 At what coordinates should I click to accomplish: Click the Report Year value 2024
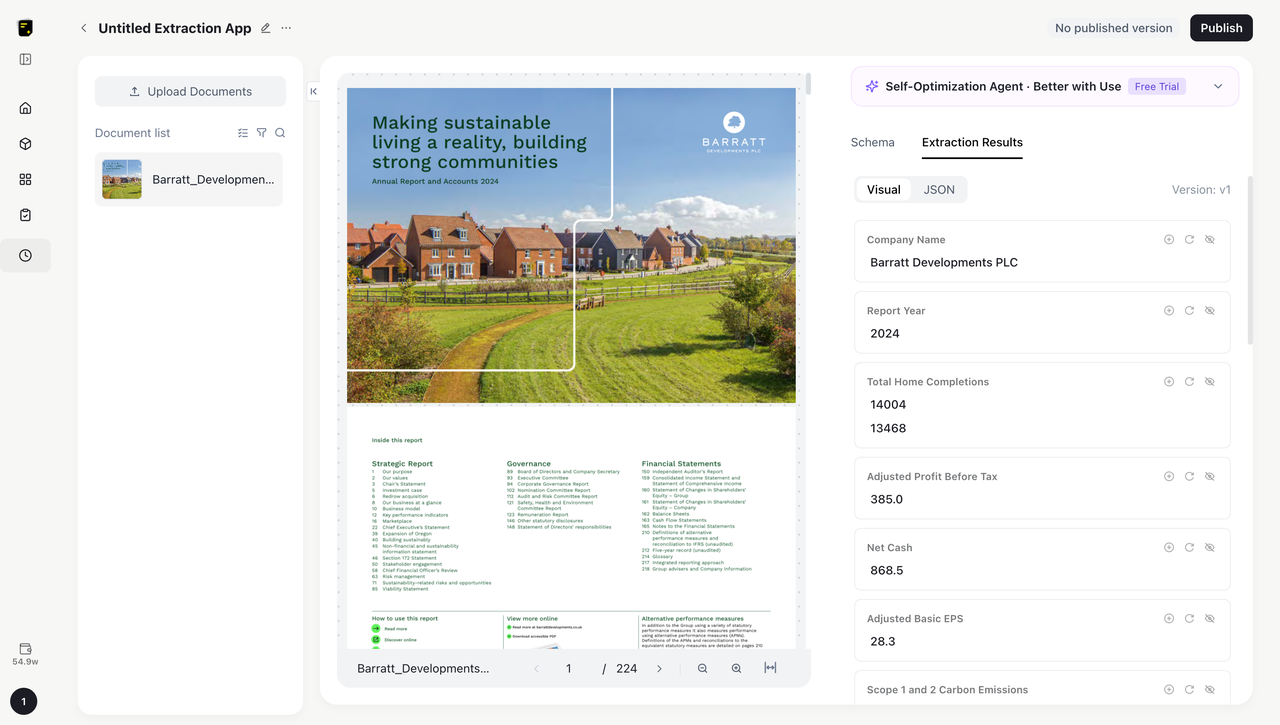[x=885, y=334]
